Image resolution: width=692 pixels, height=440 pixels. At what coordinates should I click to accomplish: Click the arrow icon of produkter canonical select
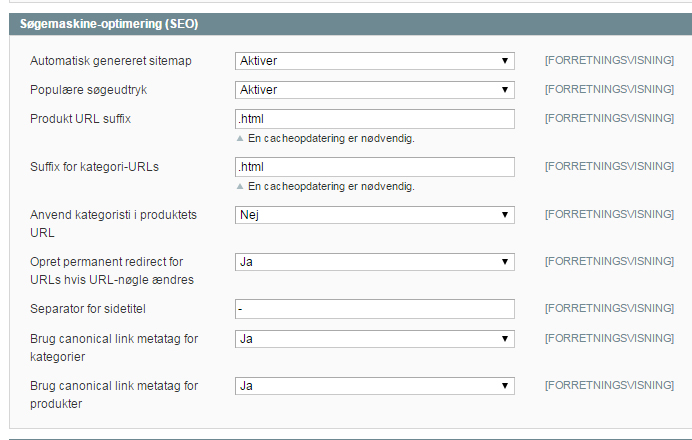[505, 386]
